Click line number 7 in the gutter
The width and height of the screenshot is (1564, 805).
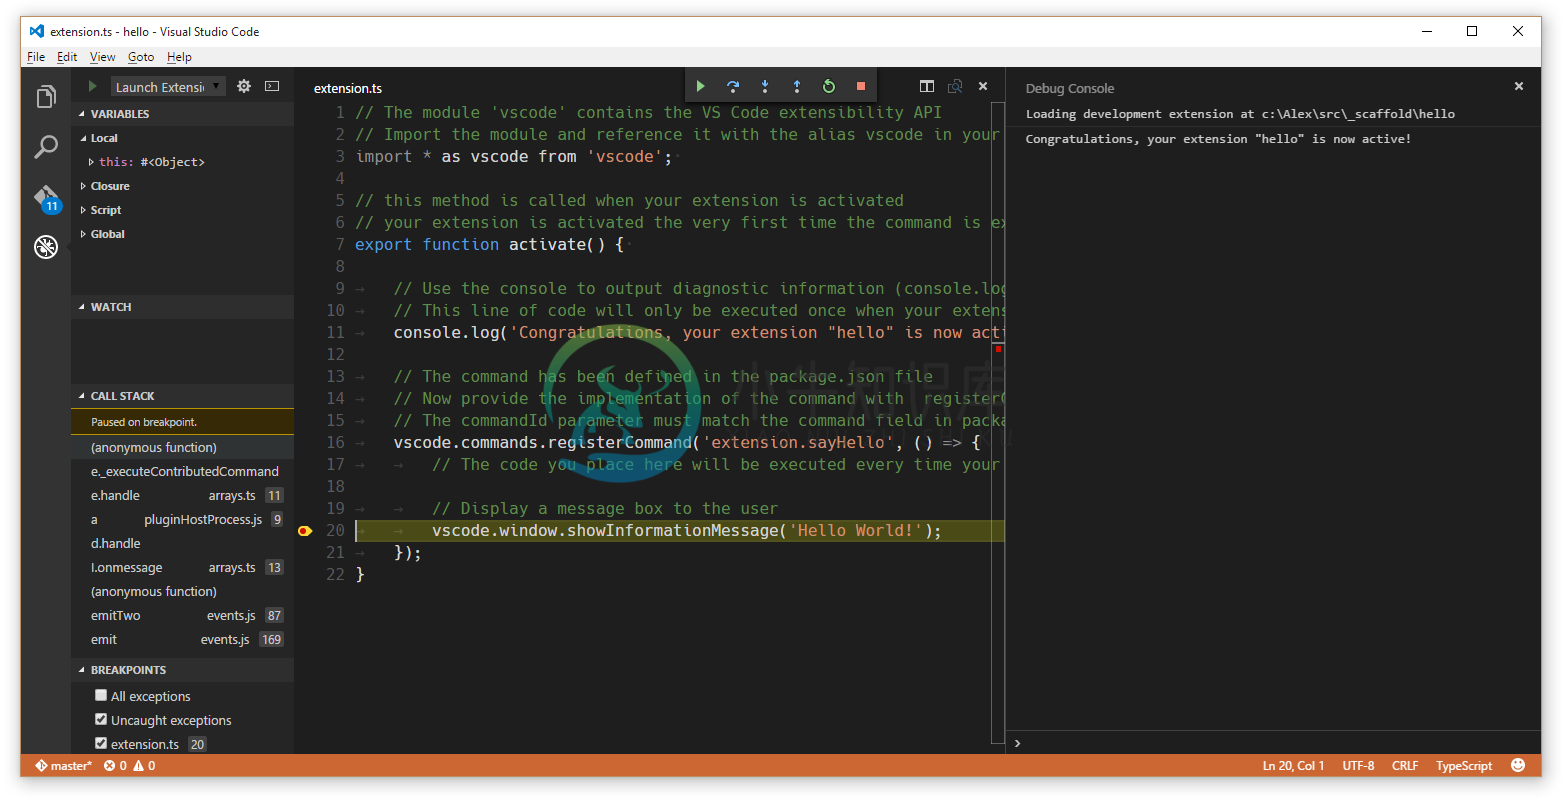click(340, 244)
